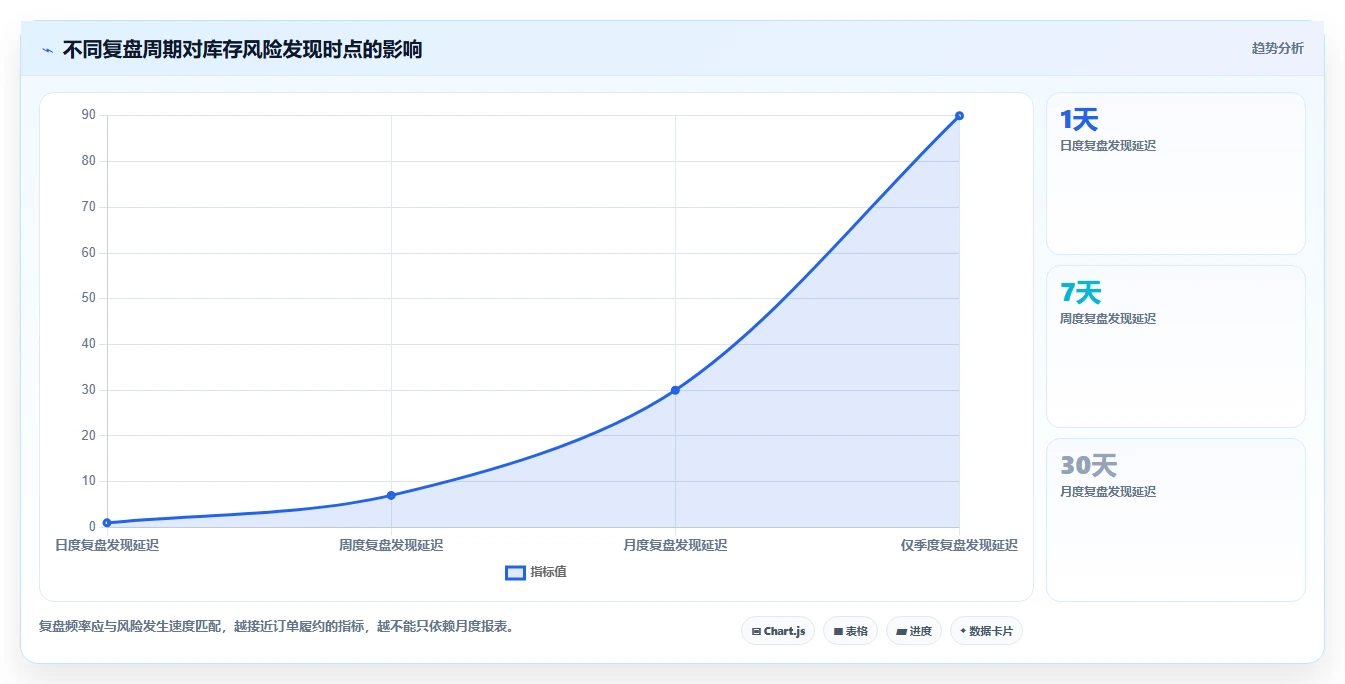Click the y-axis value 30

(89, 390)
